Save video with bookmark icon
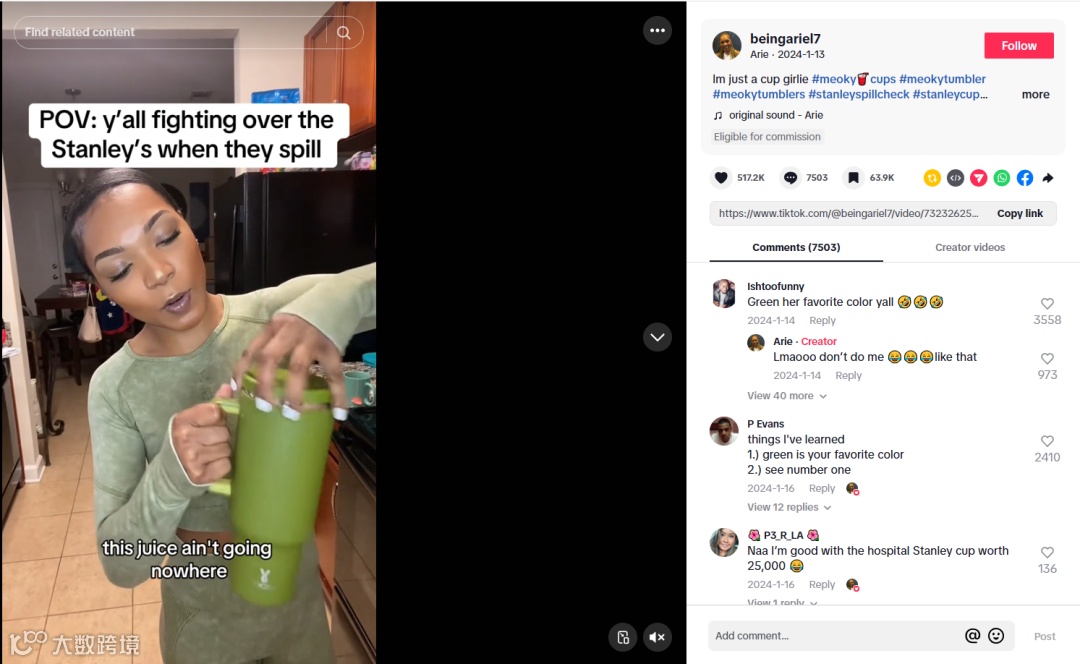Image resolution: width=1080 pixels, height=664 pixels. coord(853,178)
